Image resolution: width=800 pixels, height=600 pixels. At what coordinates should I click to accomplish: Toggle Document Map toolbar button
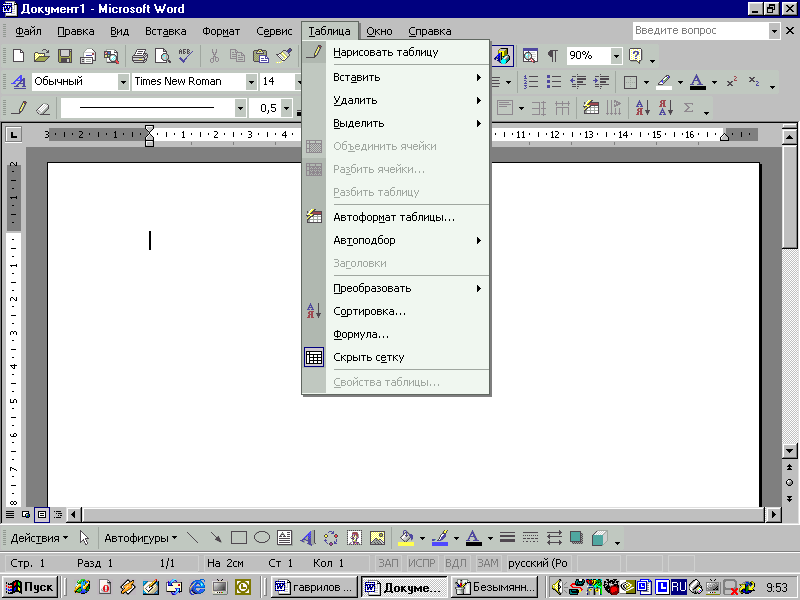coord(530,56)
